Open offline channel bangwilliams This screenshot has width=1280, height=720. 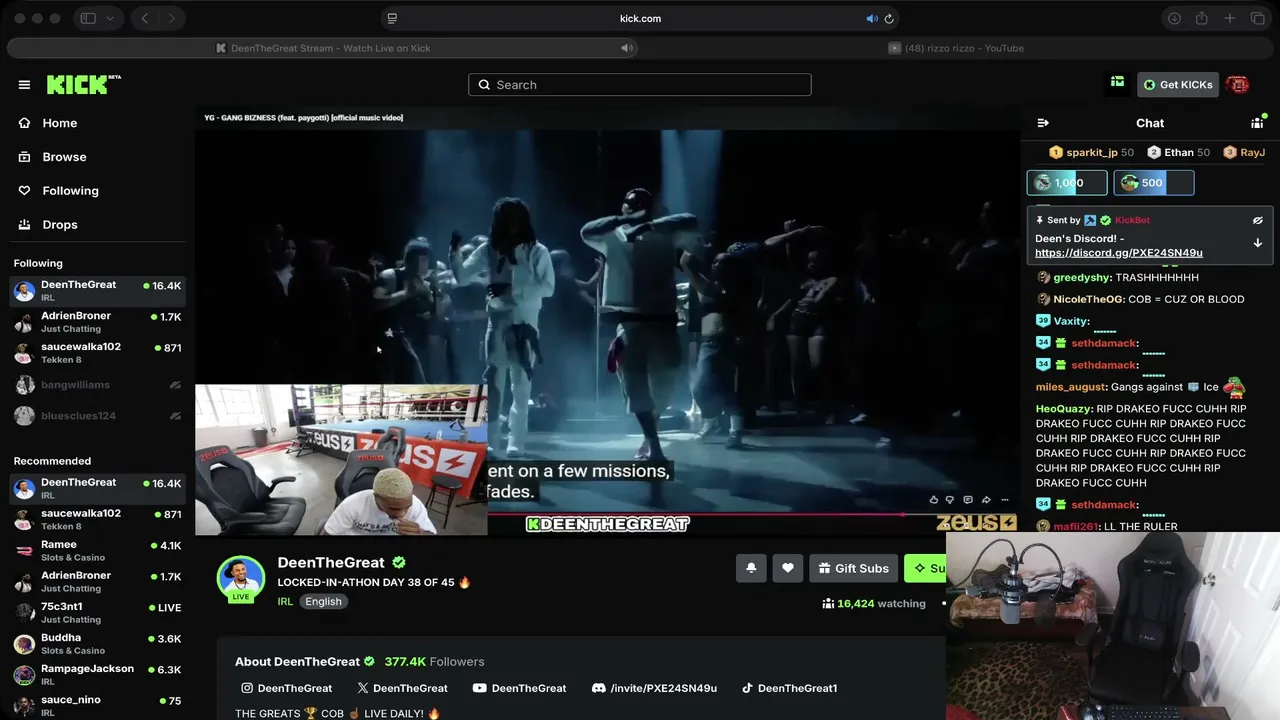97,385
